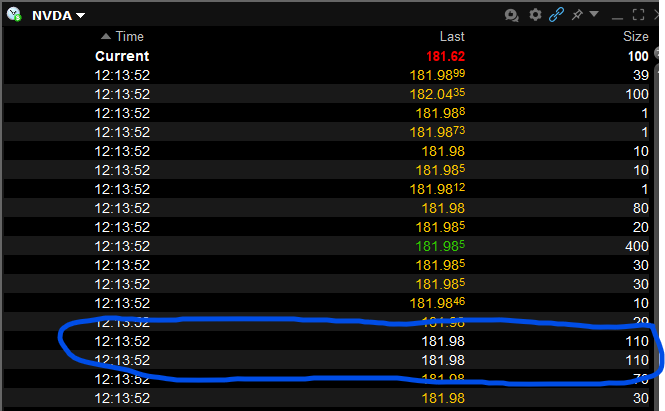The image size is (665, 411).
Task: Select the green 181.985 trade with size 400
Action: (x=442, y=246)
